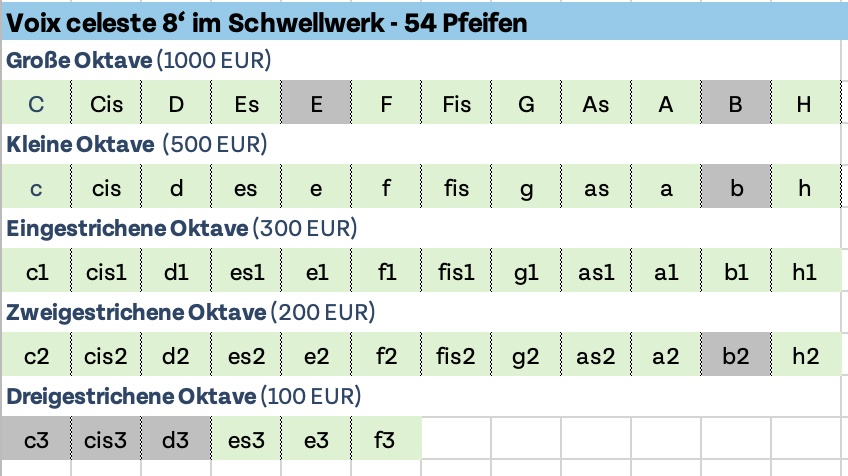Select the cis pipe in Kleine Oktave
Image resolution: width=848 pixels, height=476 pixels.
pyautogui.click(x=106, y=188)
